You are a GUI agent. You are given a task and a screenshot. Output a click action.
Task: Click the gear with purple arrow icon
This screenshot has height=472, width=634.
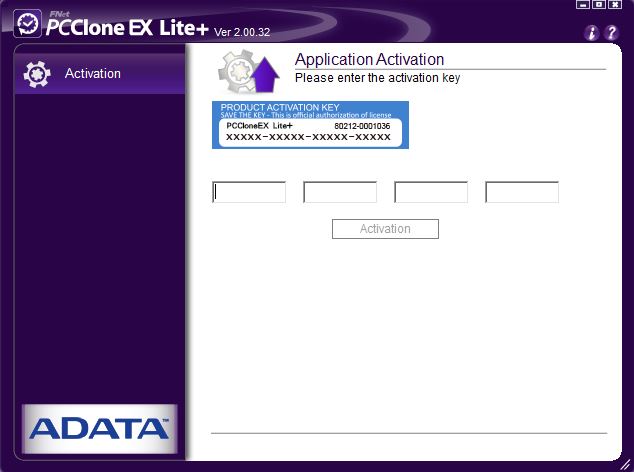249,71
